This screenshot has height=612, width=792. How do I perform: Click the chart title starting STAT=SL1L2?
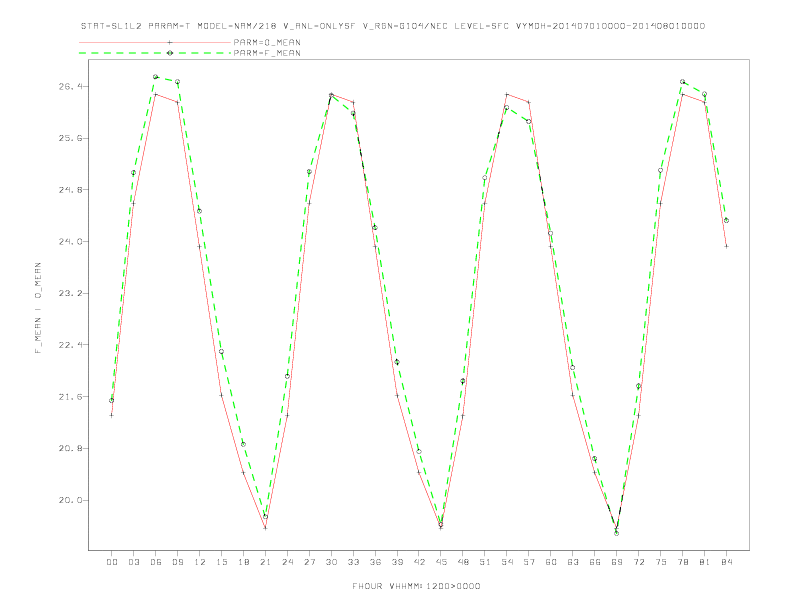pos(392,26)
